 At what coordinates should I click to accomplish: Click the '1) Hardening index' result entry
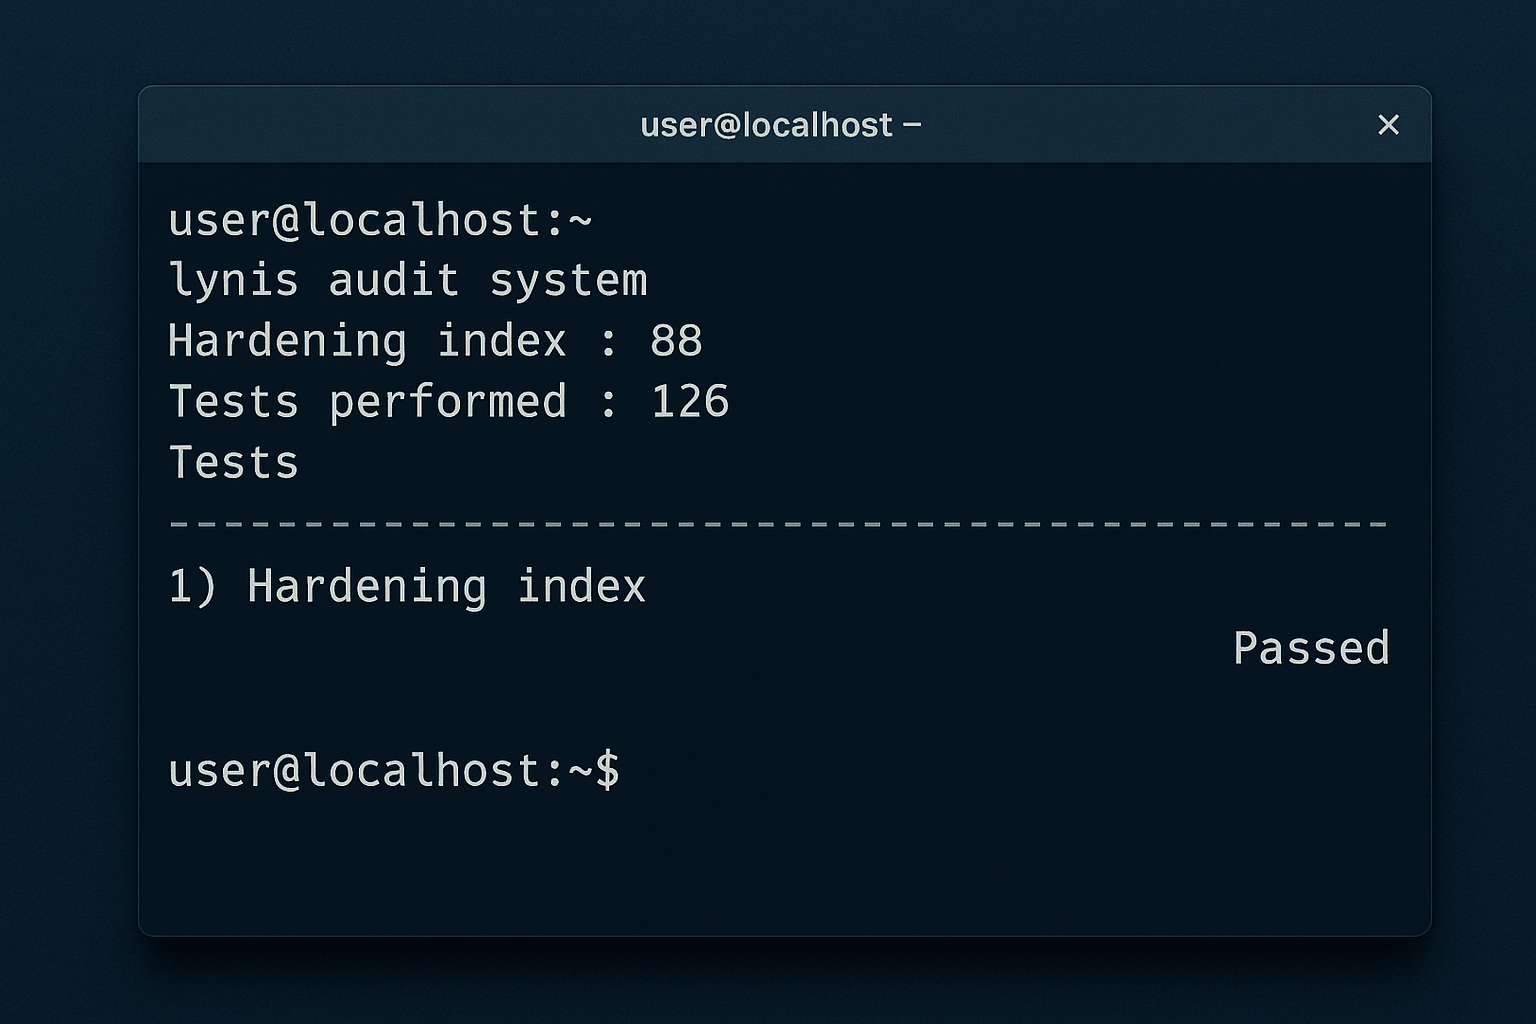click(407, 586)
